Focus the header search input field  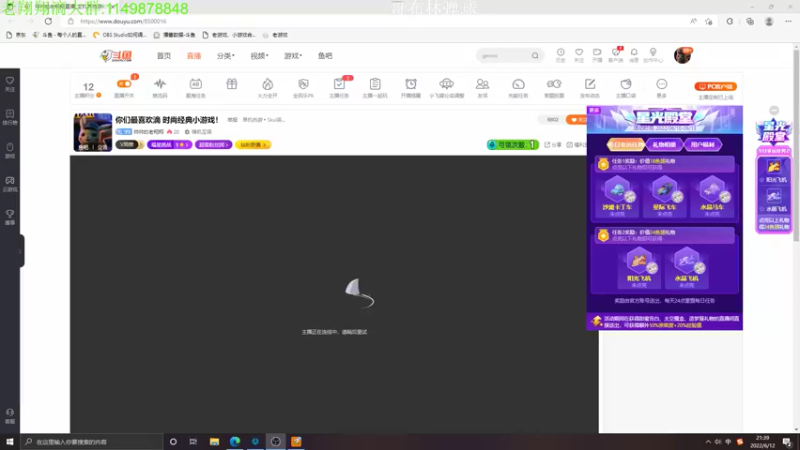click(x=505, y=56)
